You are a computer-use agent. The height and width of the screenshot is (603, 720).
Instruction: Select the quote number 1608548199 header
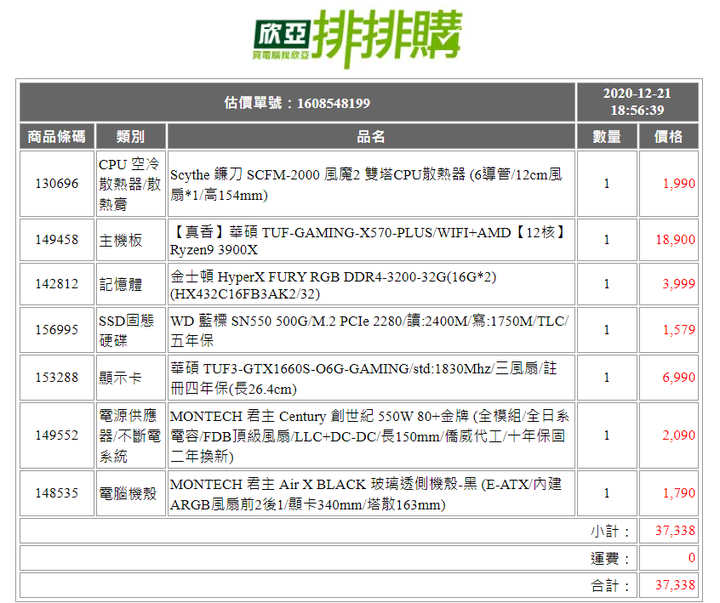pos(297,102)
